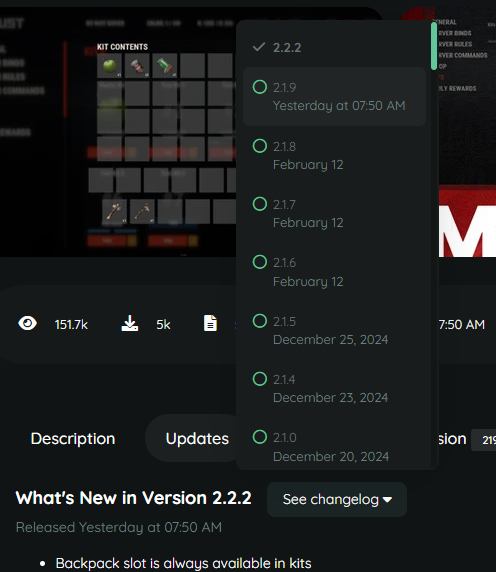This screenshot has height=572, width=496.
Task: Pick version 2.1.8 released February 12
Action: point(334,155)
